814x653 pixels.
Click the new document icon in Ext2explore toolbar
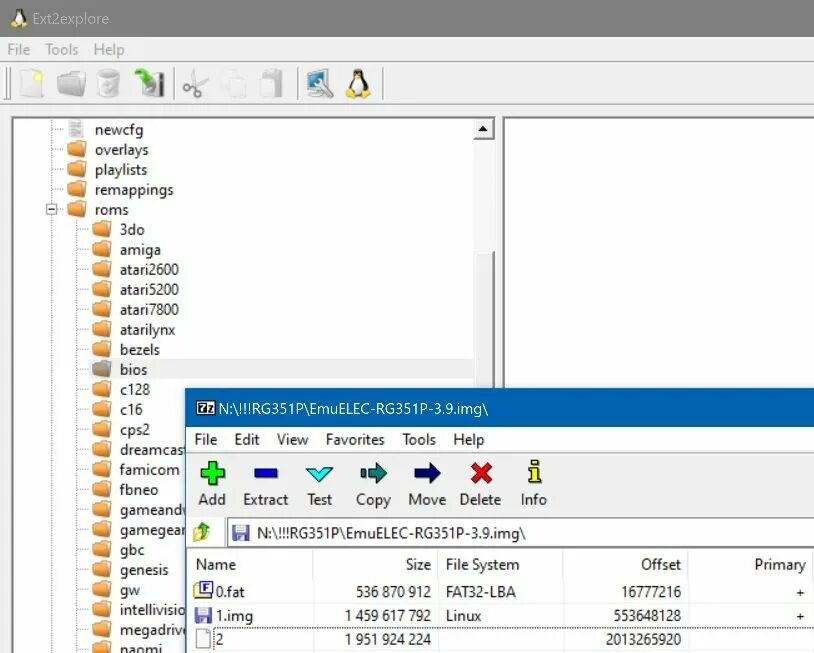tap(32, 84)
